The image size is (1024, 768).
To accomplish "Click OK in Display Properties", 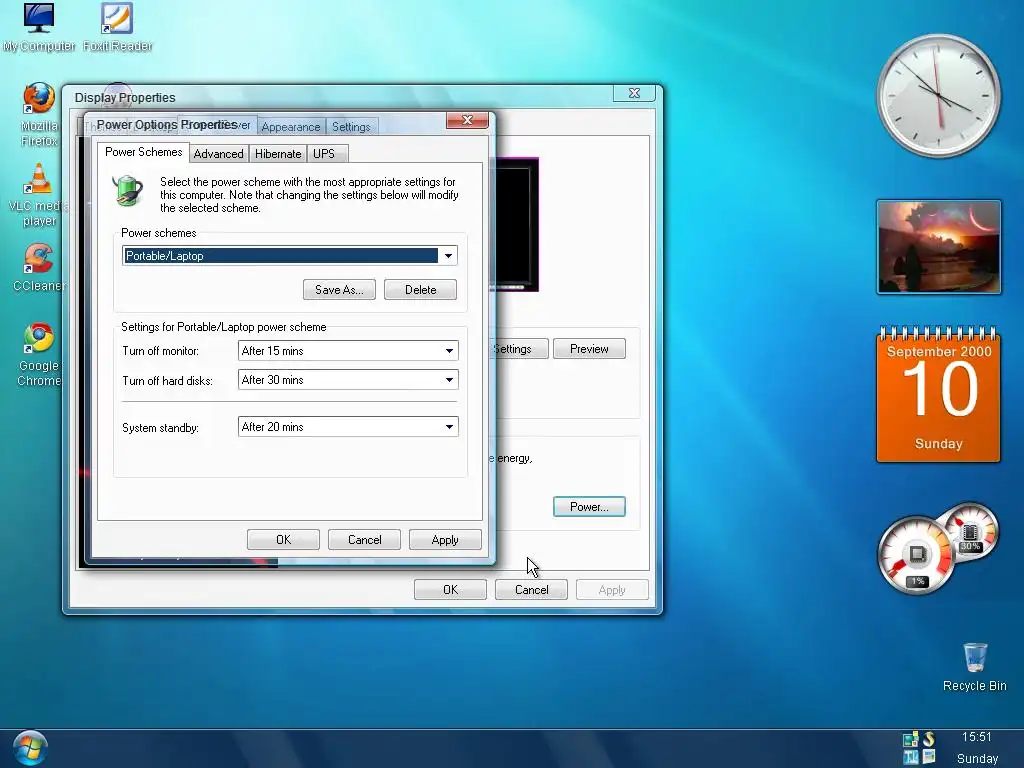I will (x=451, y=590).
